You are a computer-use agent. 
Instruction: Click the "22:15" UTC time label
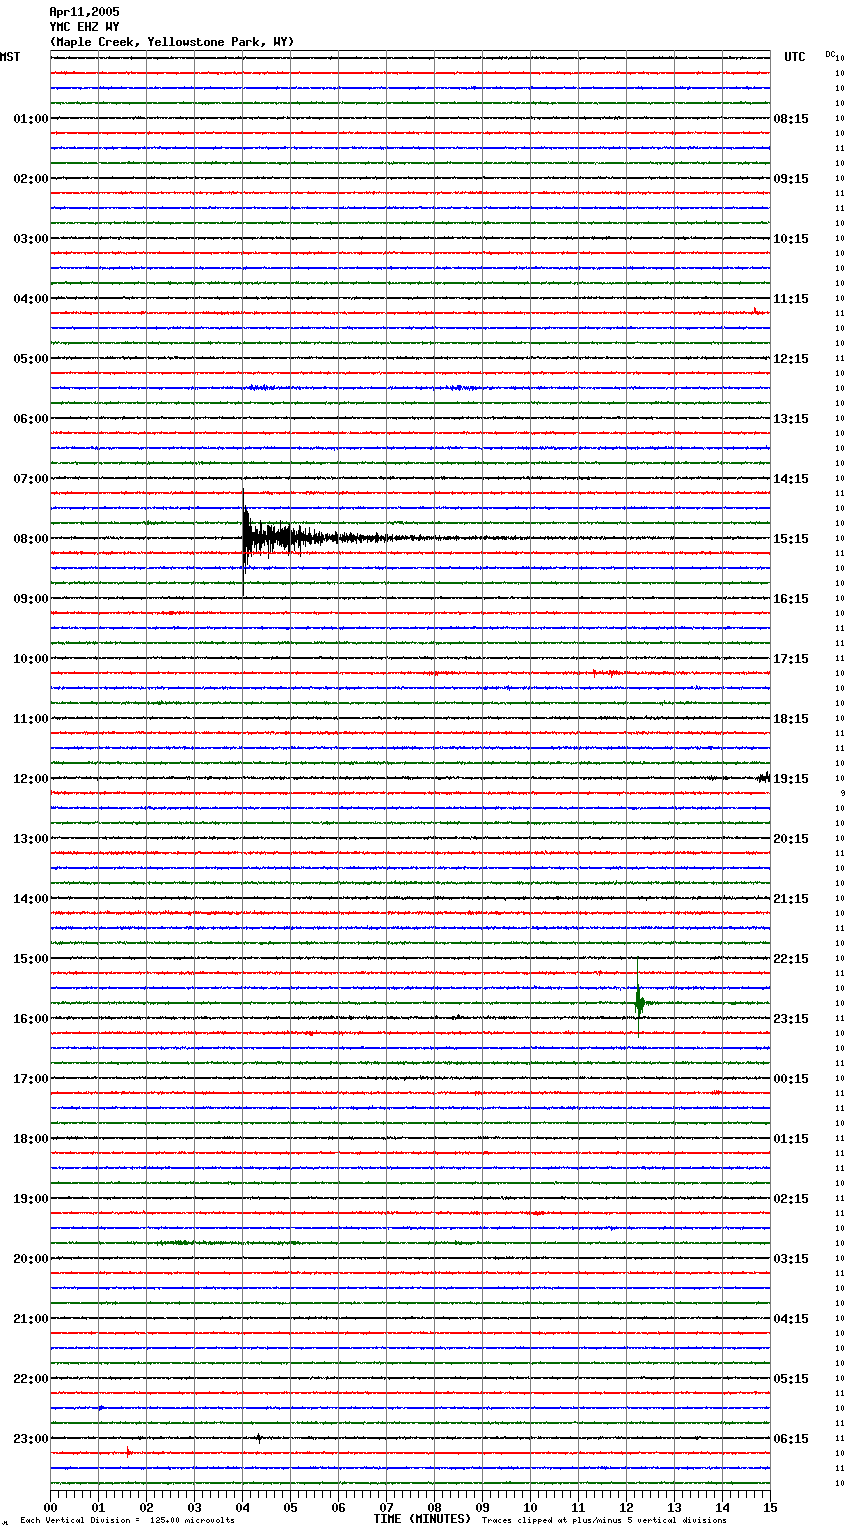click(791, 959)
